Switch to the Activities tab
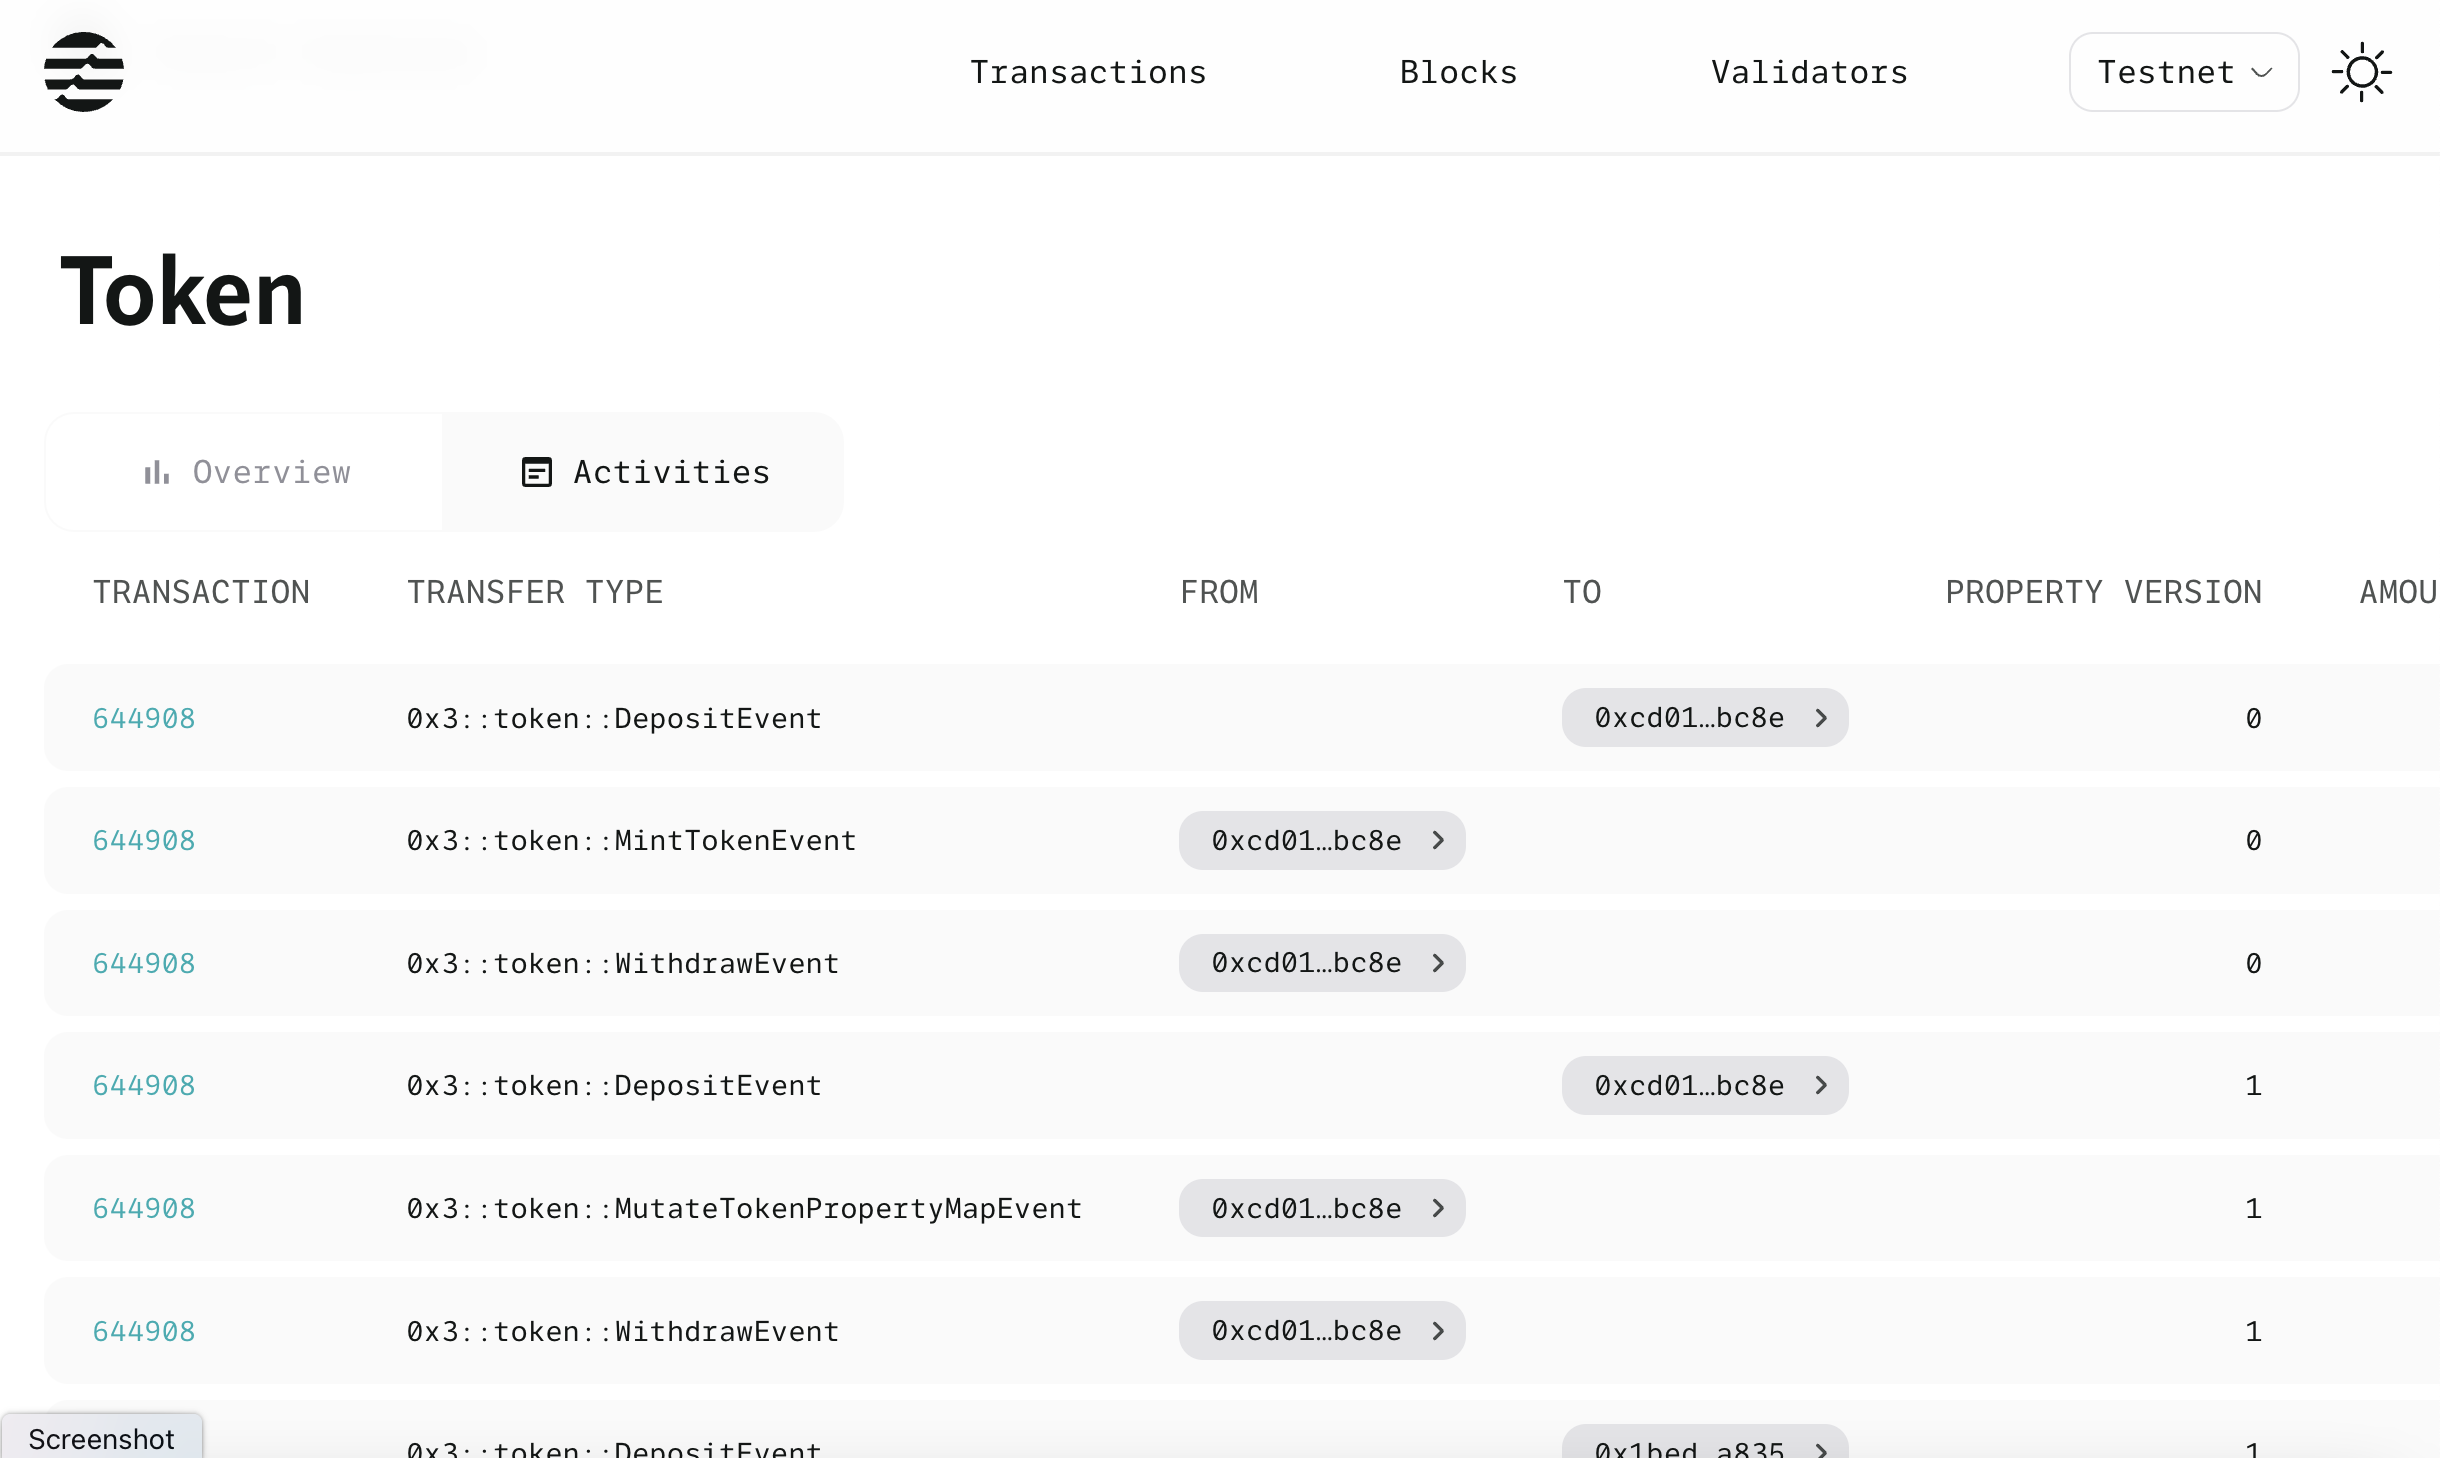Image resolution: width=2440 pixels, height=1458 pixels. click(x=643, y=472)
